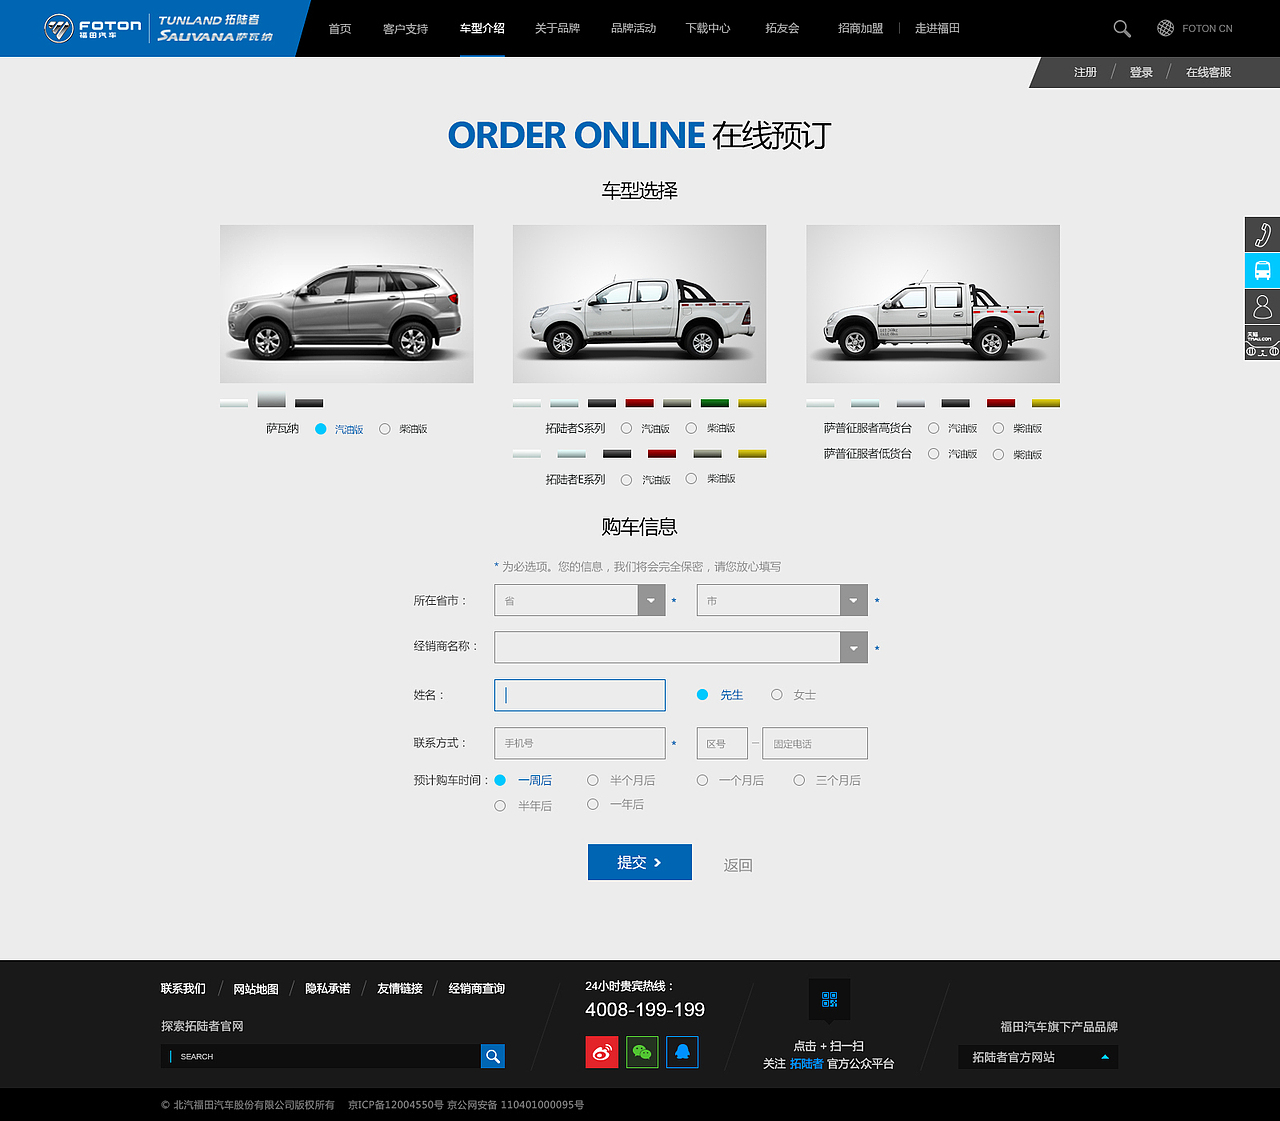This screenshot has width=1280, height=1121.
Task: Click the silver 萨瓦纳 SUV image
Action: click(347, 304)
